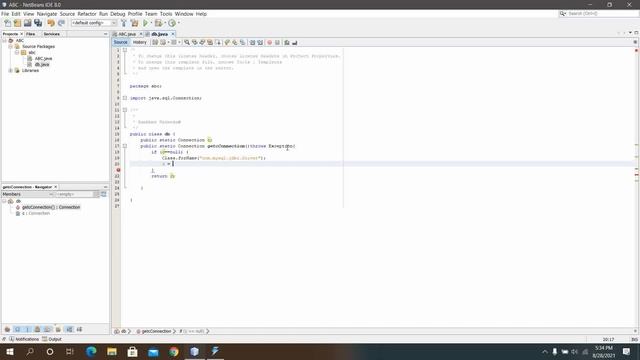The image size is (640, 360).
Task: Toggle Bookmark in the editor toolbar
Action: click(242, 42)
